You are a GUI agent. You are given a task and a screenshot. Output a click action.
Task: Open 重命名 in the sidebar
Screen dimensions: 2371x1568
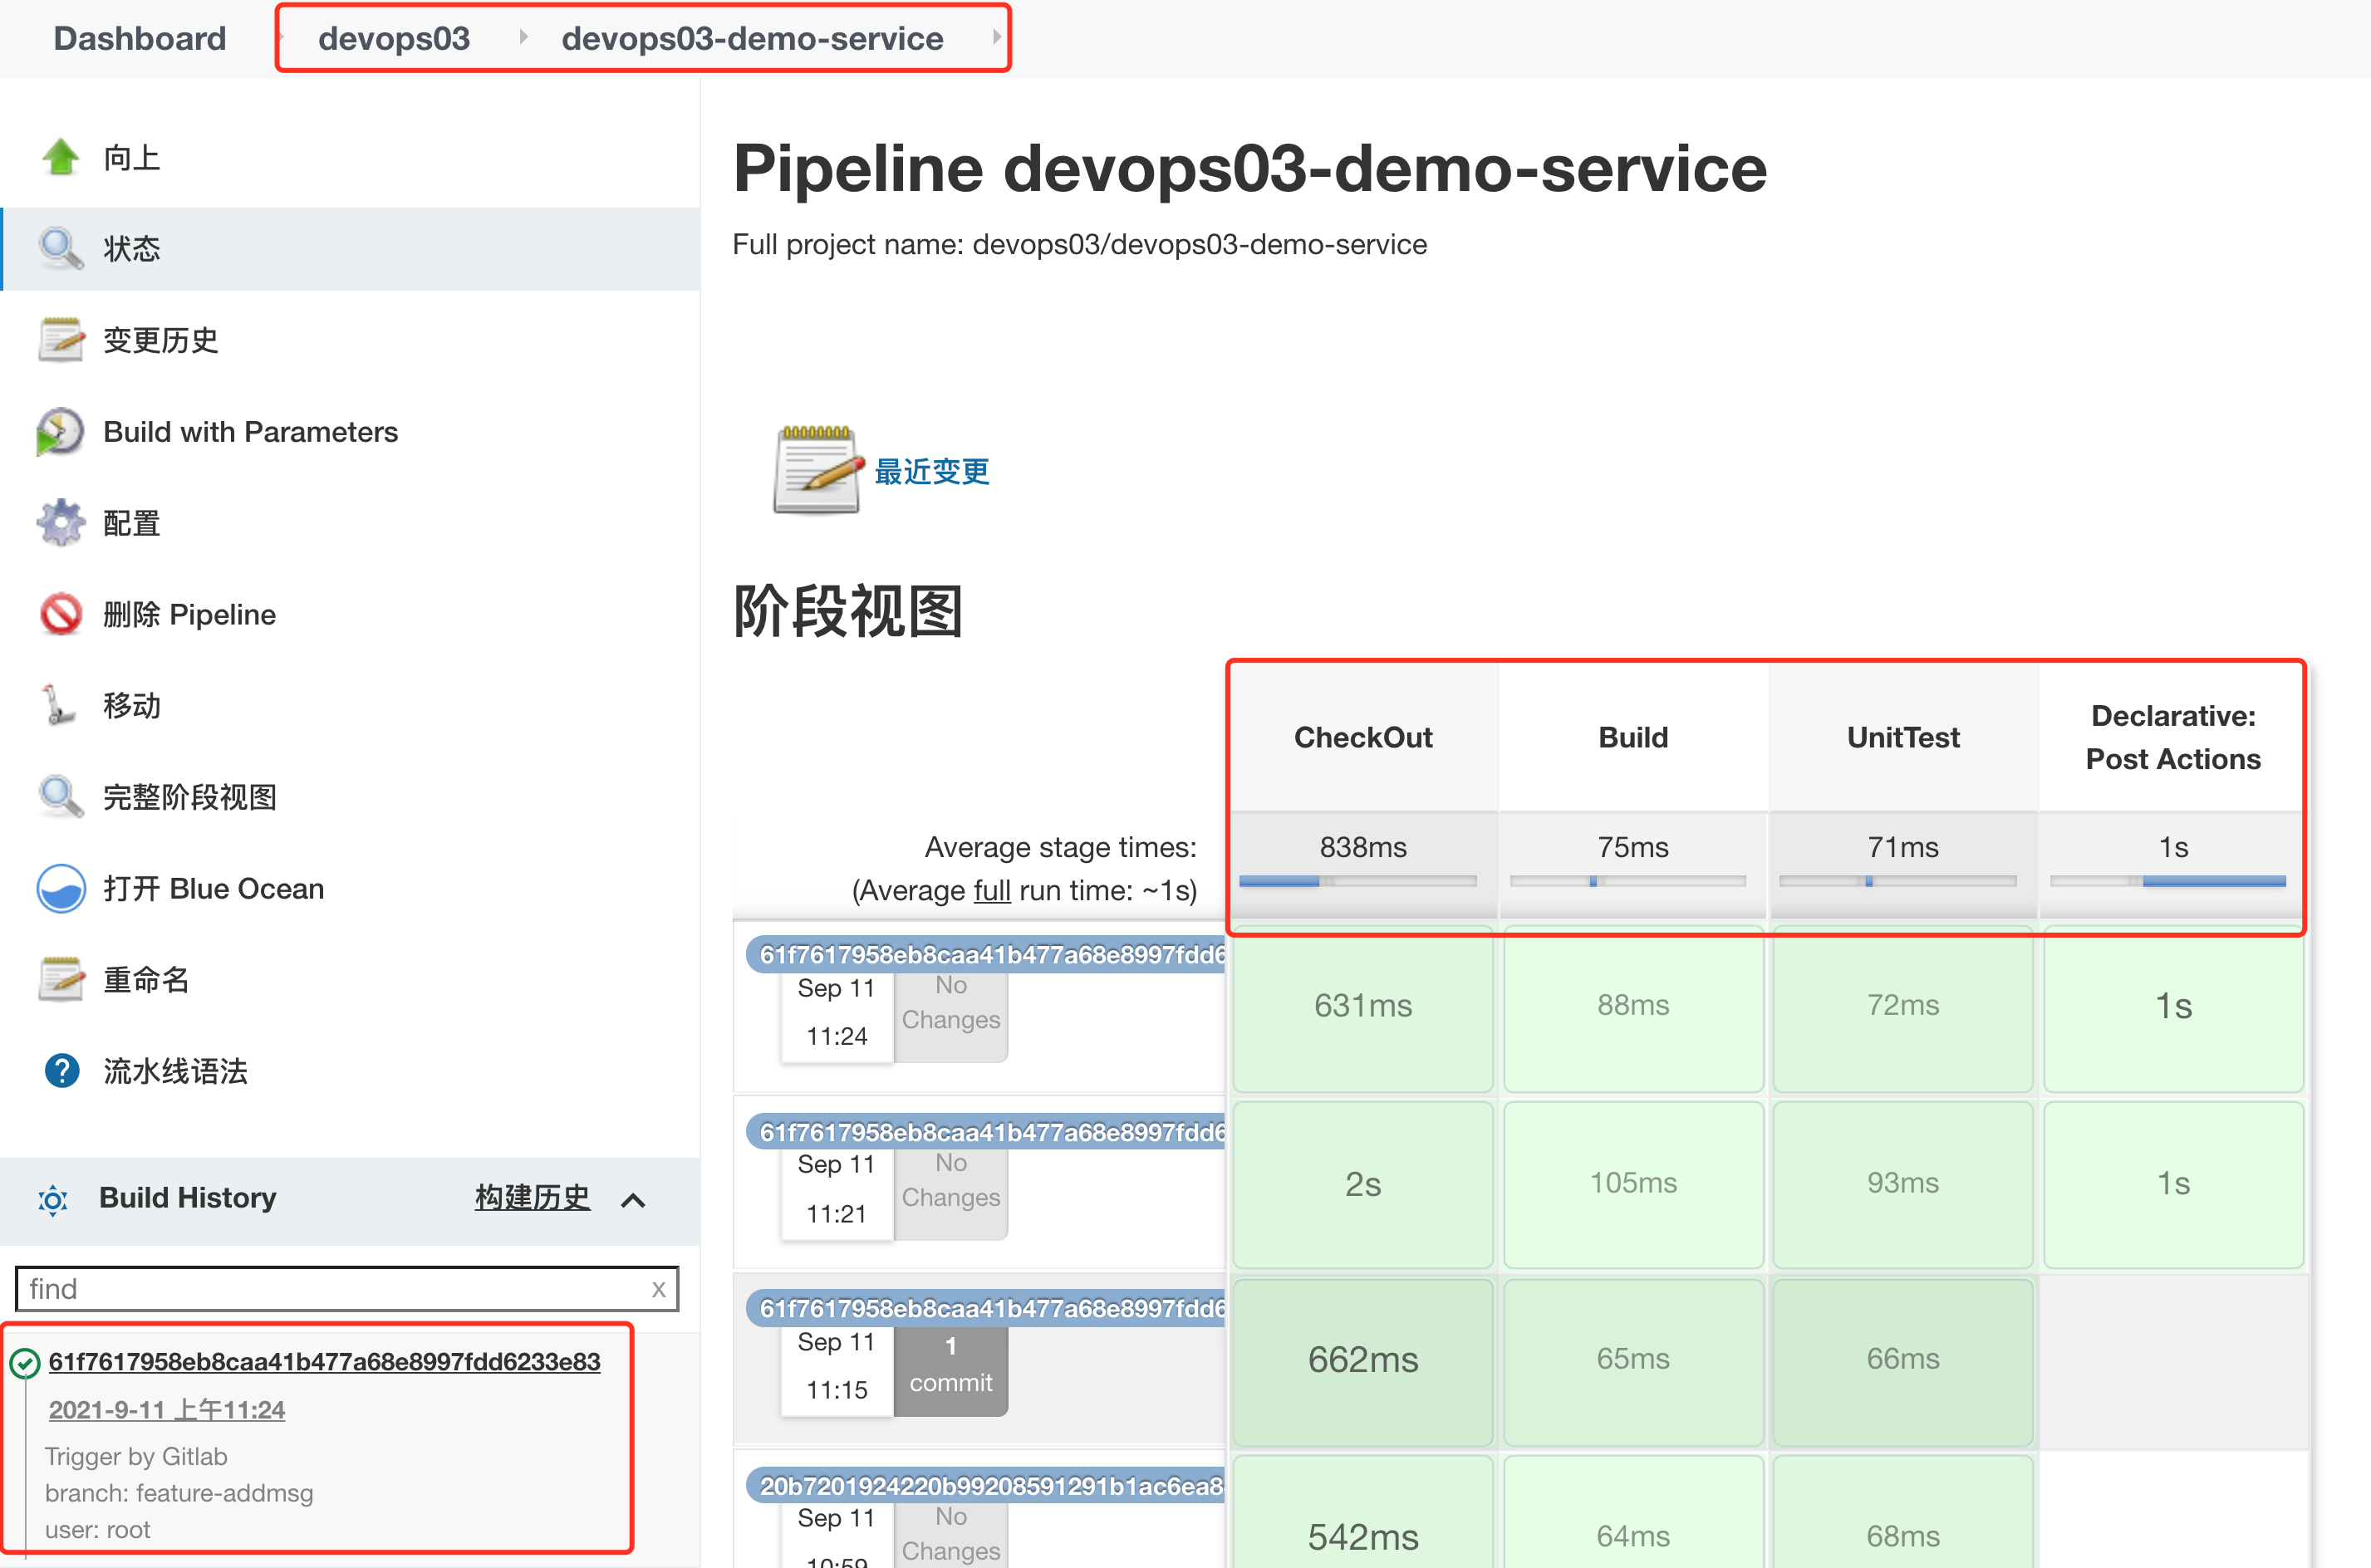[146, 980]
